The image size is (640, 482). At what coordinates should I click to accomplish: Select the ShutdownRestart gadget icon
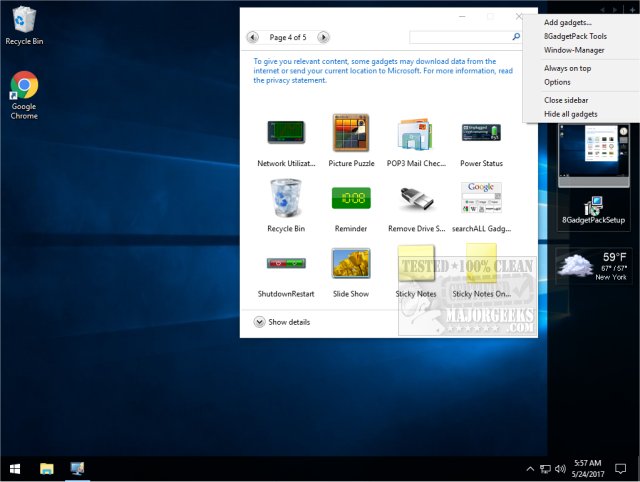285,263
